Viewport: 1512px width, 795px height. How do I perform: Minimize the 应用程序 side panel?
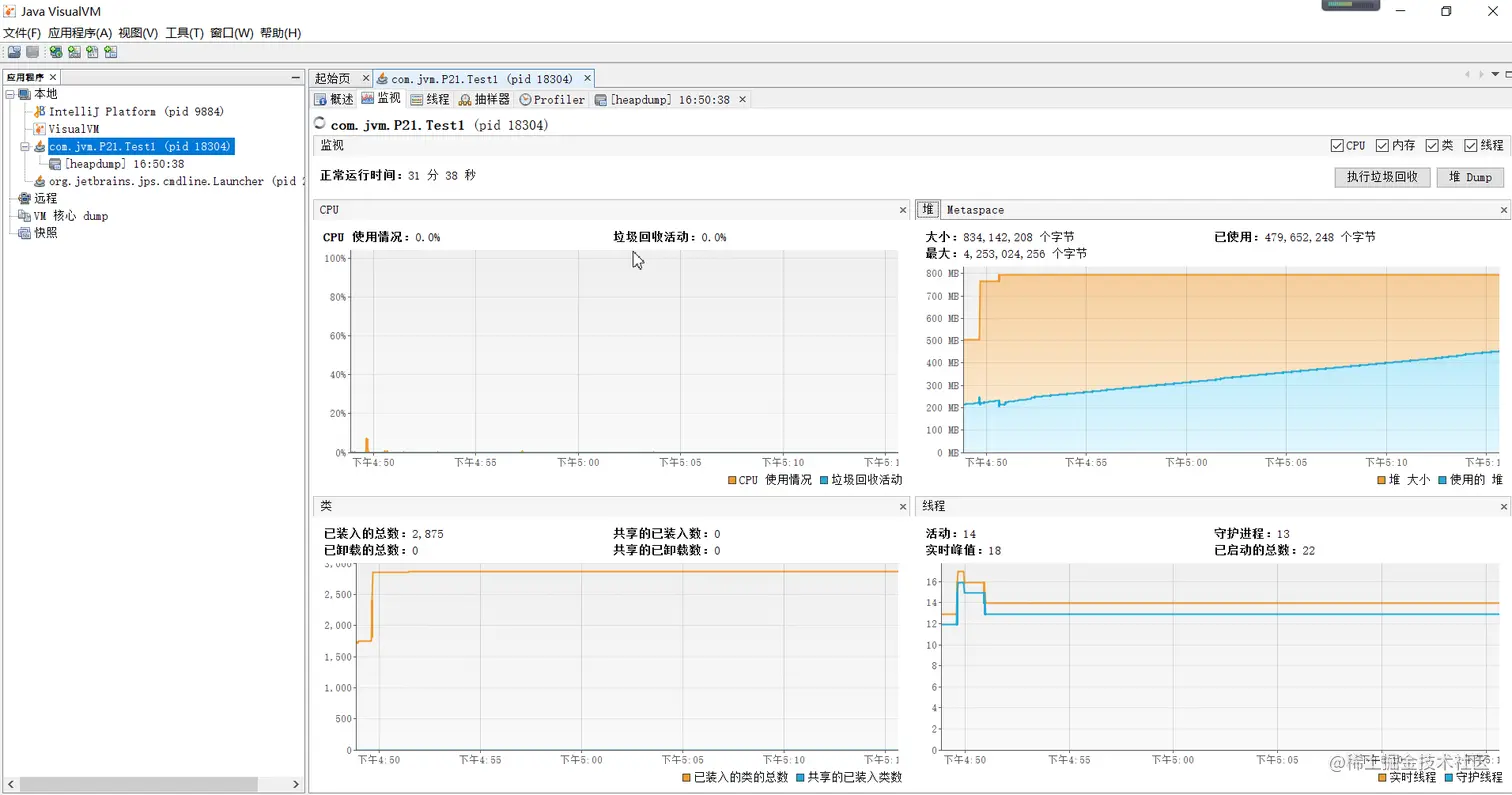(295, 77)
